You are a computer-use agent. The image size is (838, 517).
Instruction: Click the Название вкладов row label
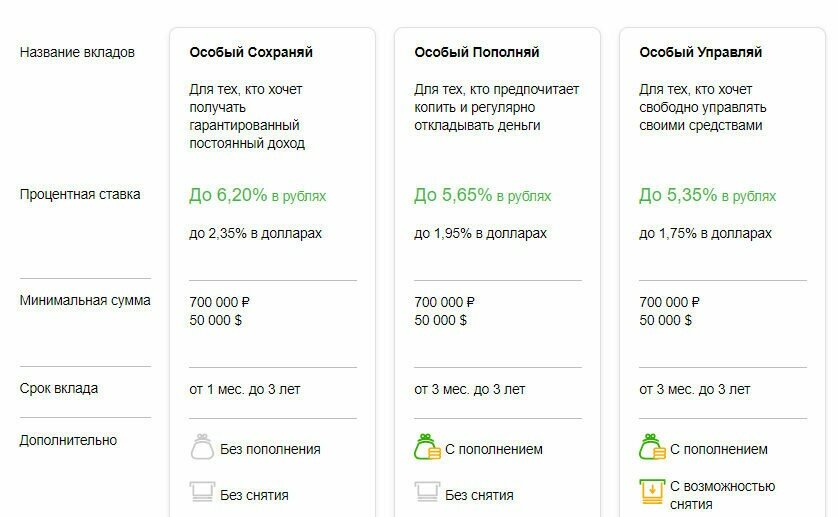(77, 52)
